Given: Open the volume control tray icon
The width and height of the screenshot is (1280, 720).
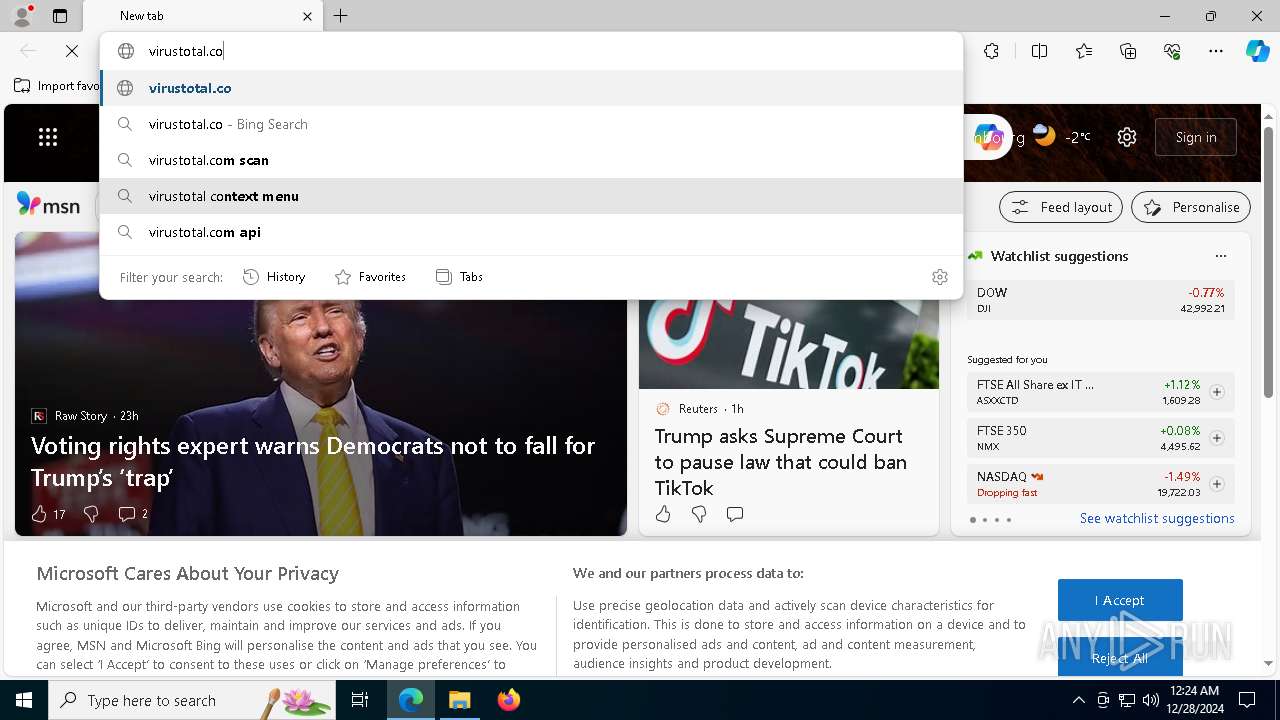Looking at the screenshot, I should pyautogui.click(x=1151, y=700).
